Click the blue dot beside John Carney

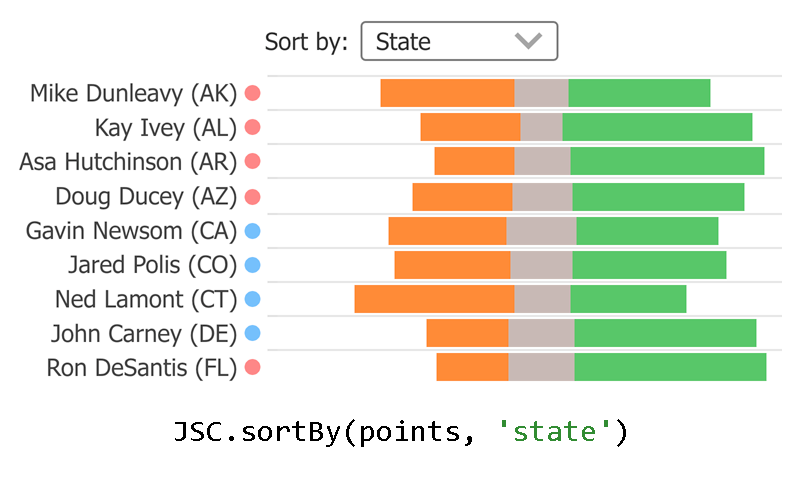coord(253,333)
